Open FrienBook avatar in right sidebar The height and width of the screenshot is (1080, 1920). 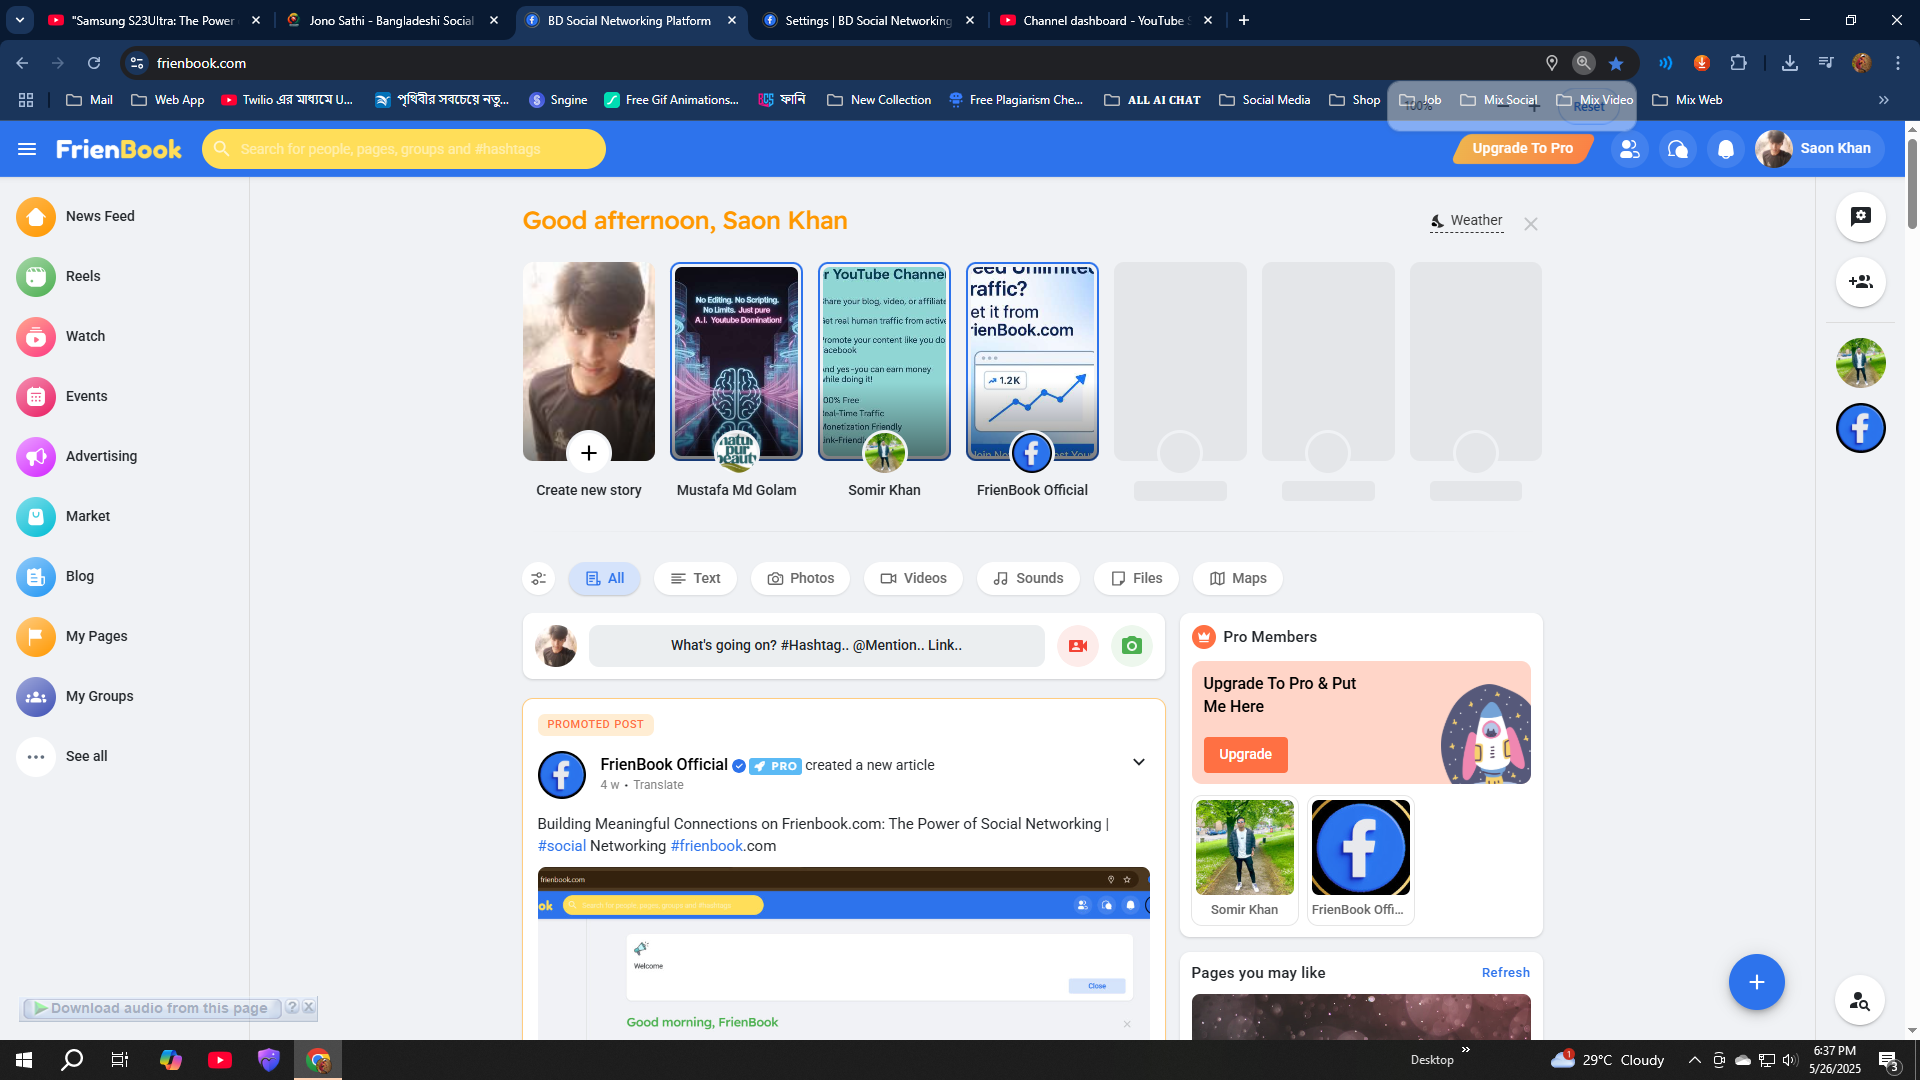tap(1860, 428)
